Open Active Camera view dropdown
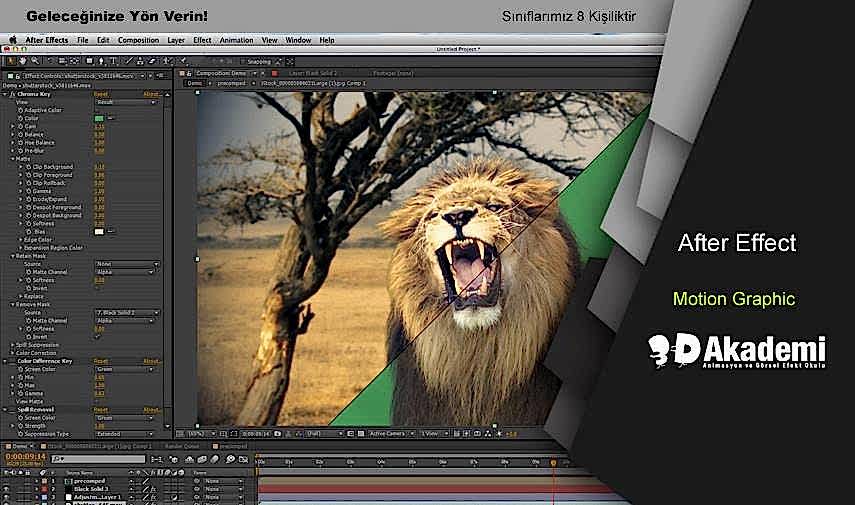The height and width of the screenshot is (505, 855). (389, 434)
